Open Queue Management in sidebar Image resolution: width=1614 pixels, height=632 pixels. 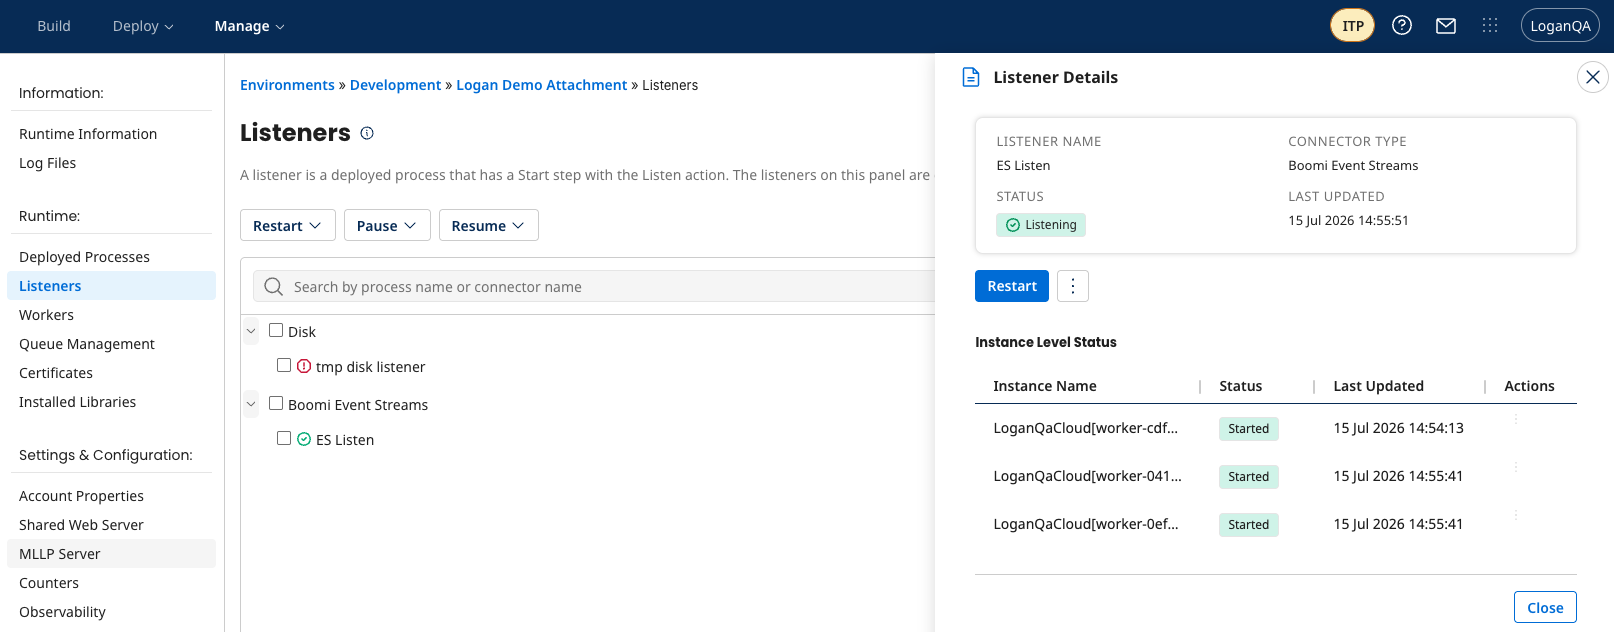pyautogui.click(x=87, y=344)
